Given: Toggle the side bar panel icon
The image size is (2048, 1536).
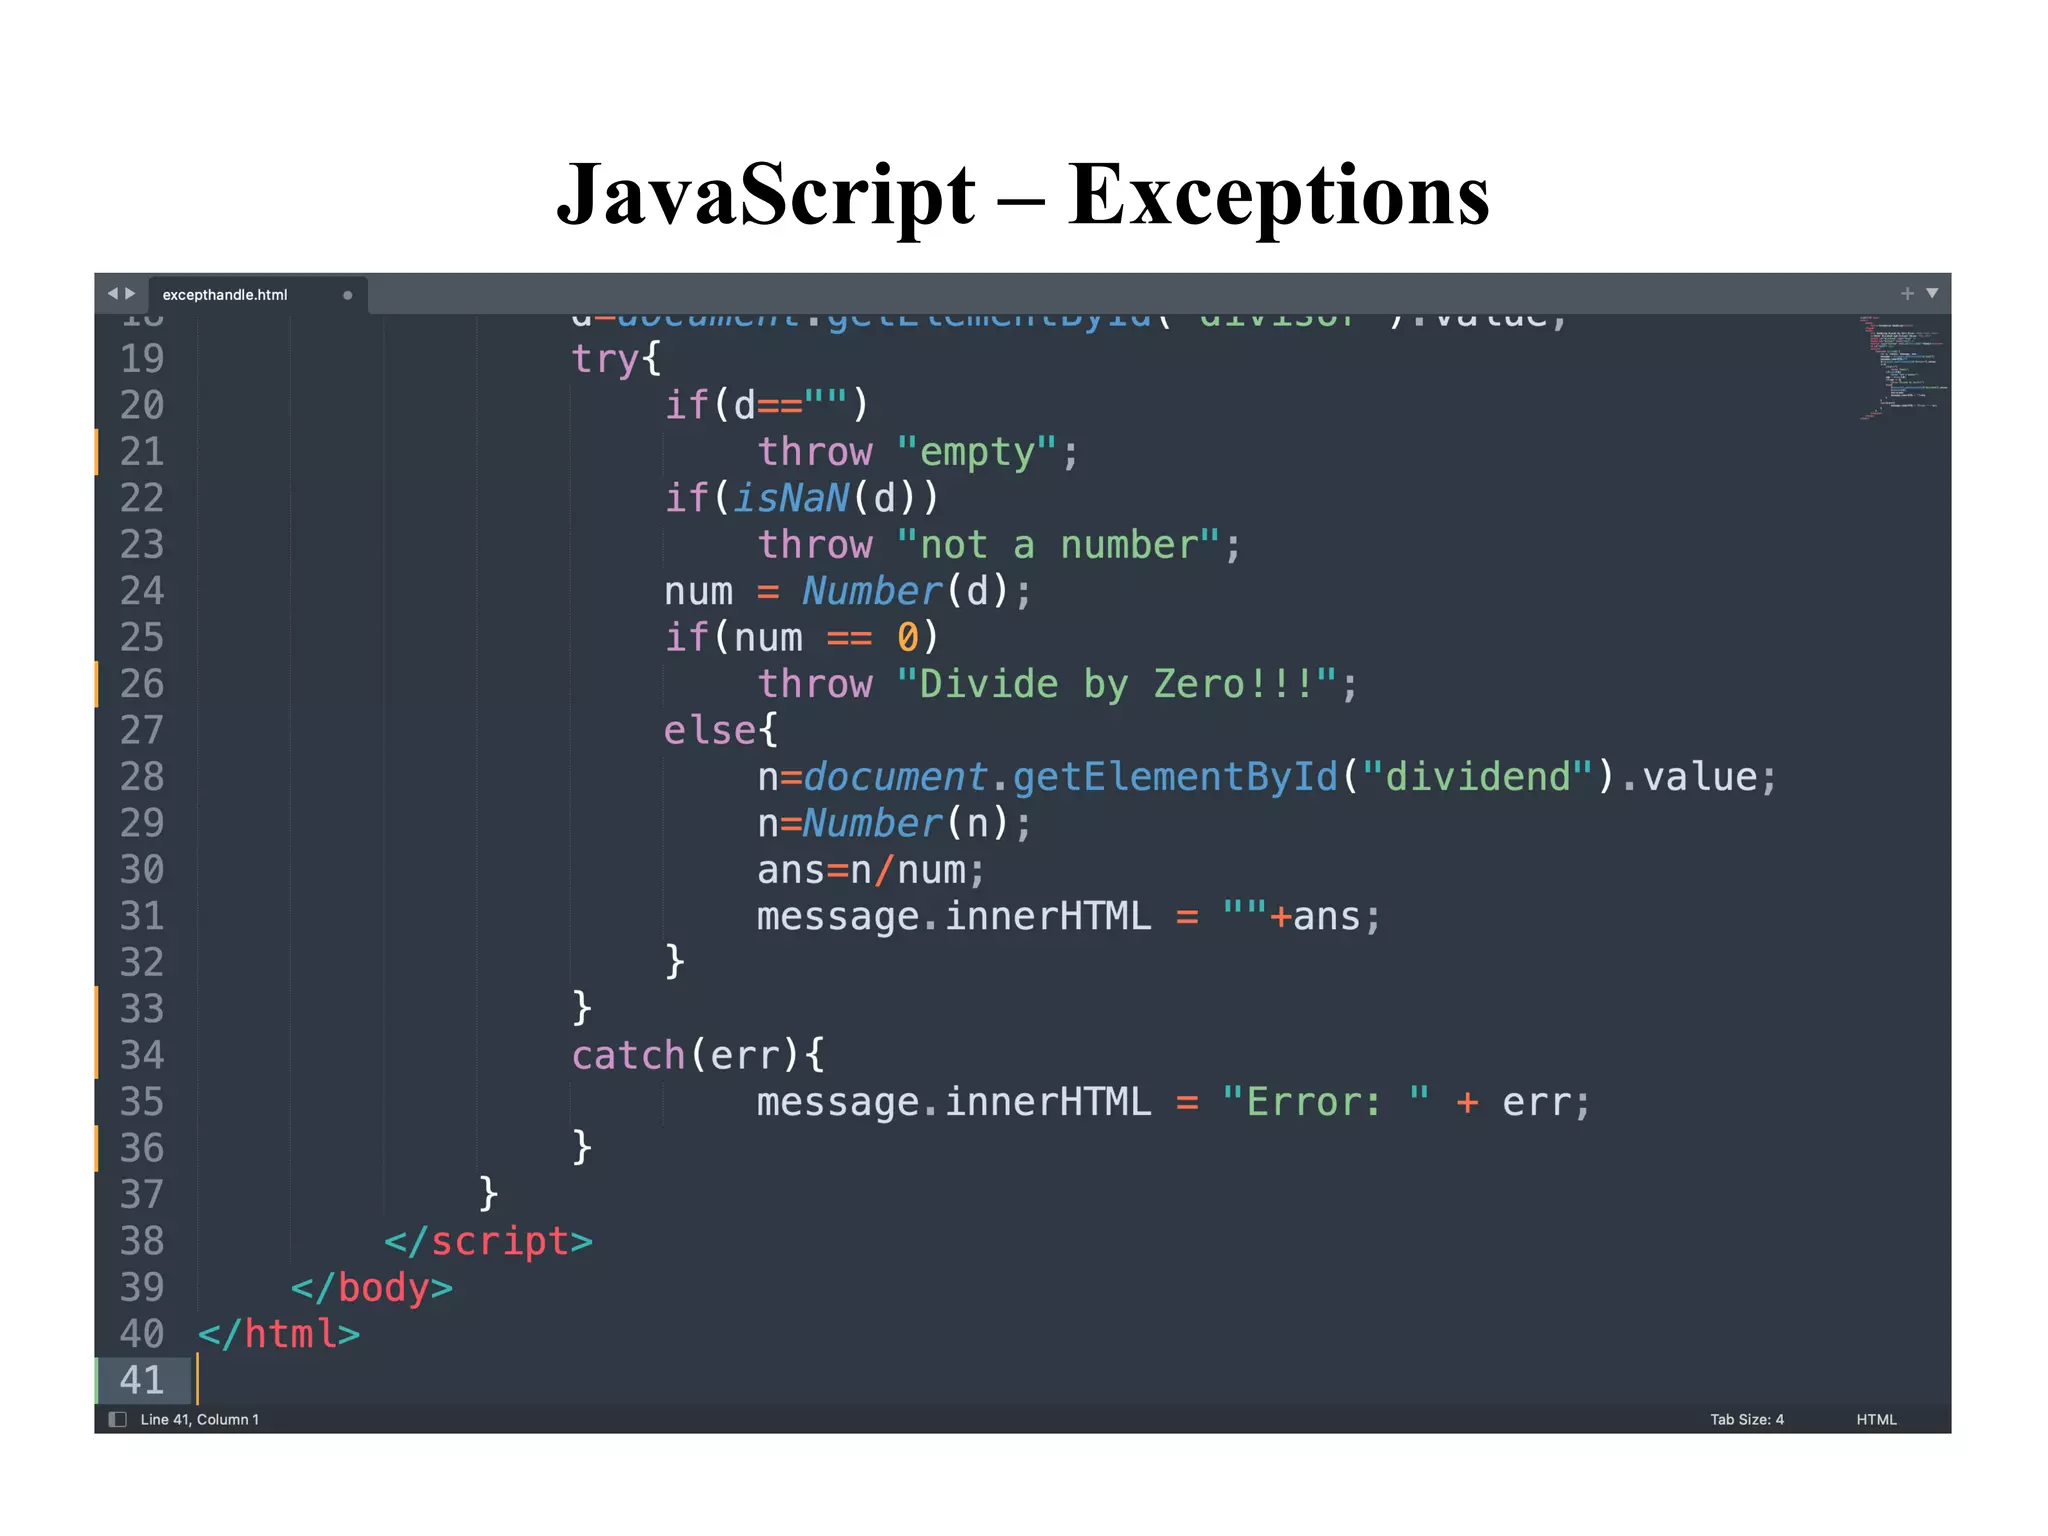Looking at the screenshot, I should pyautogui.click(x=118, y=1419).
